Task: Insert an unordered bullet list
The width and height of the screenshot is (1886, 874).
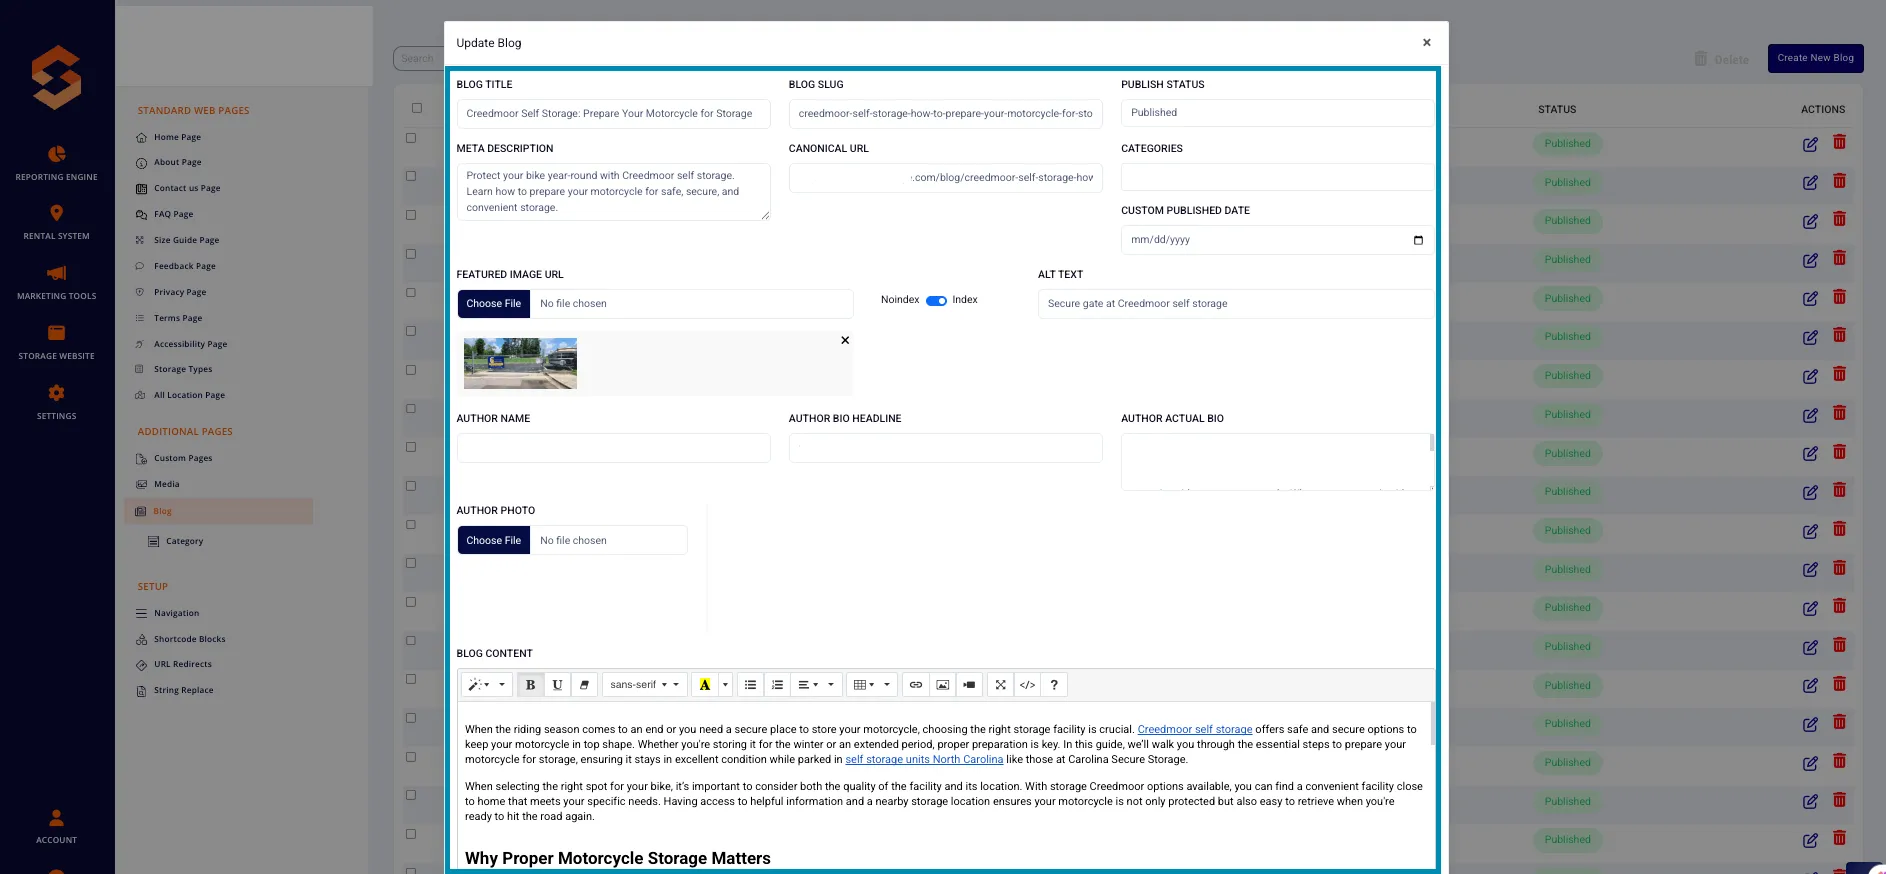Action: tap(750, 685)
